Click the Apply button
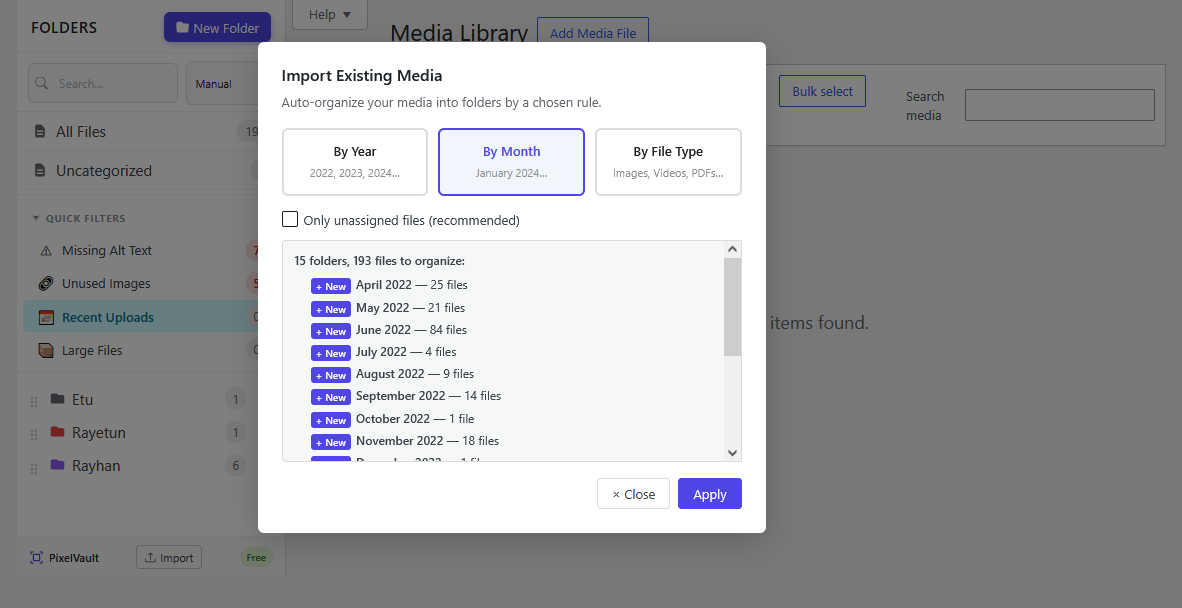Viewport: 1182px width, 608px height. 709,493
